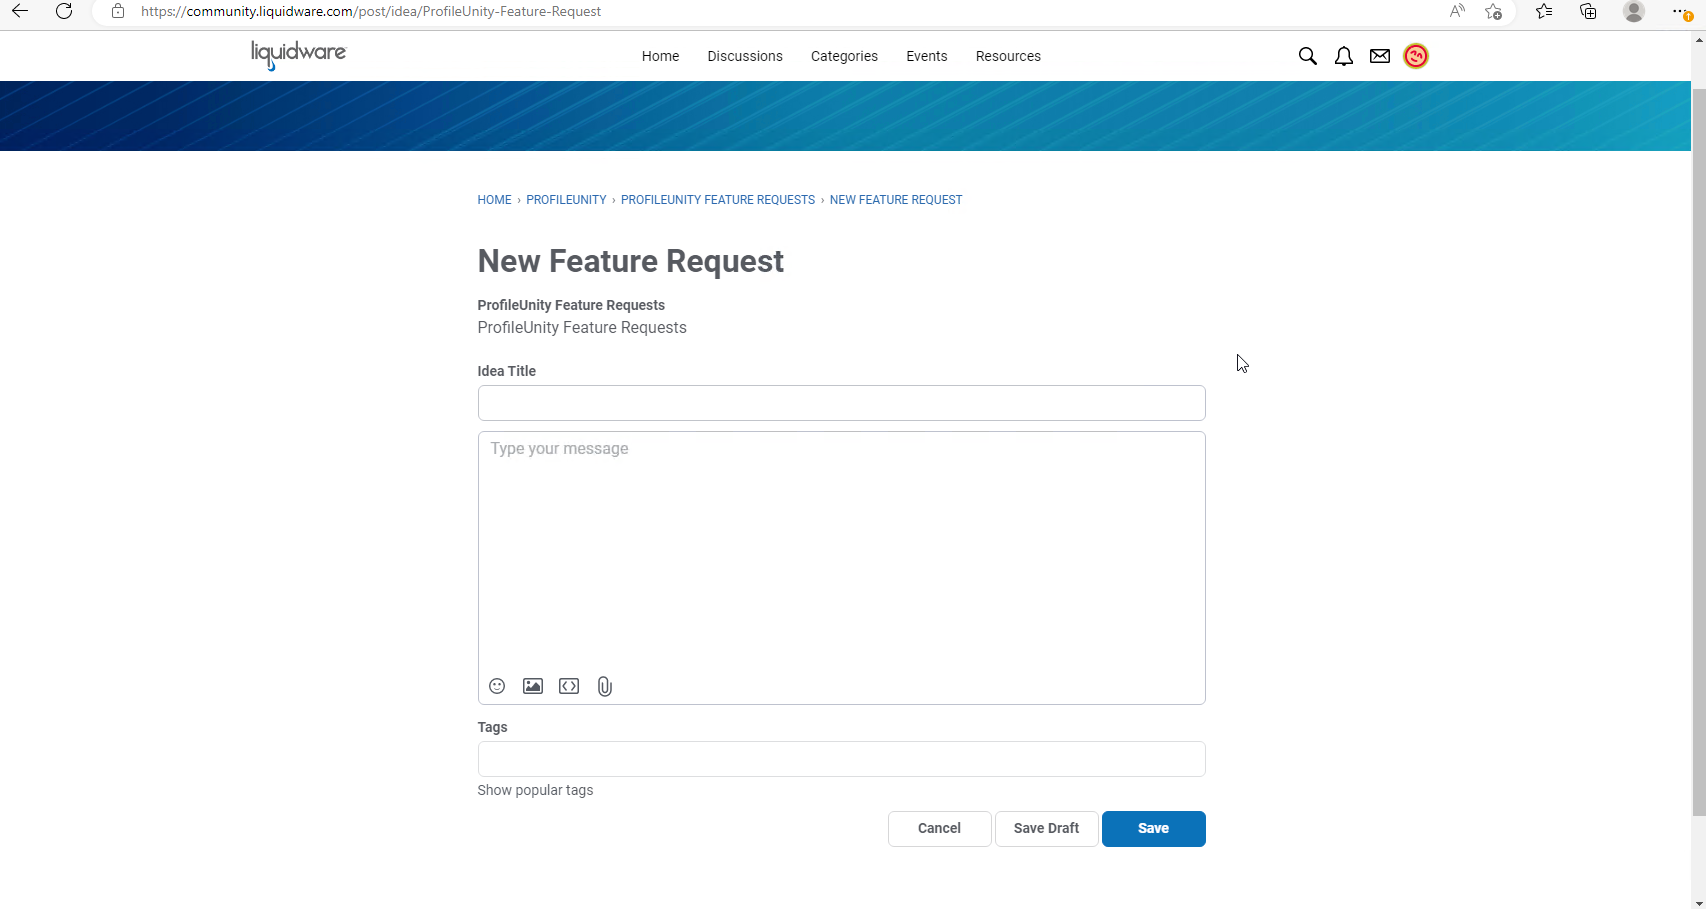Image resolution: width=1706 pixels, height=909 pixels.
Task: Follow NEW FEATURE REQUEST breadcrumb
Action: pyautogui.click(x=896, y=200)
